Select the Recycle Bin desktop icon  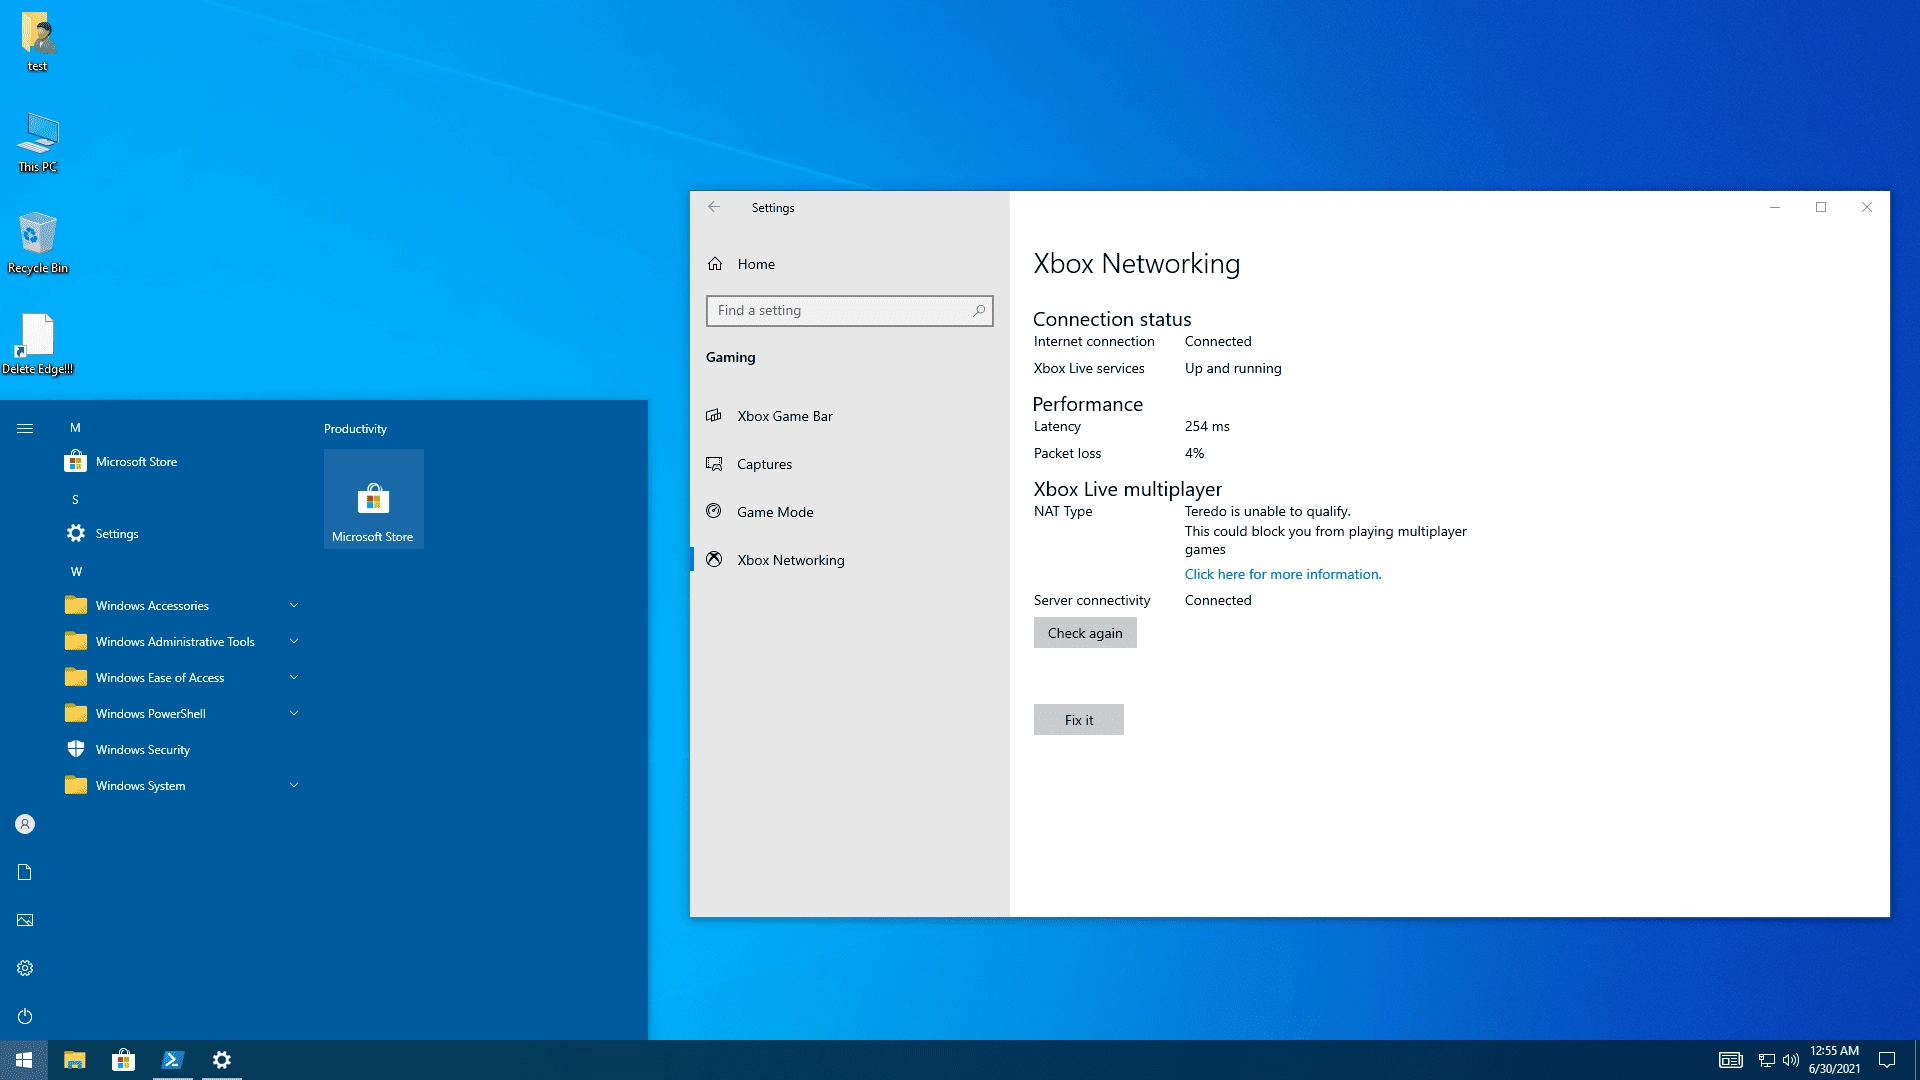pyautogui.click(x=38, y=243)
